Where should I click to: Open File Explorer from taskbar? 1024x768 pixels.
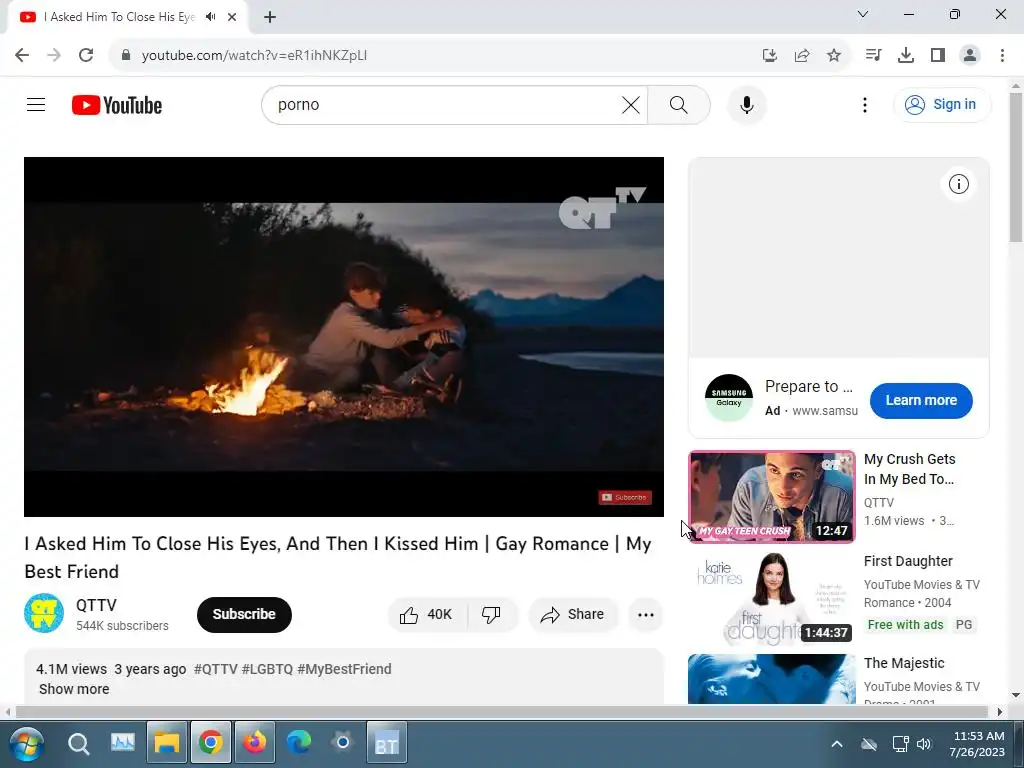tap(167, 743)
